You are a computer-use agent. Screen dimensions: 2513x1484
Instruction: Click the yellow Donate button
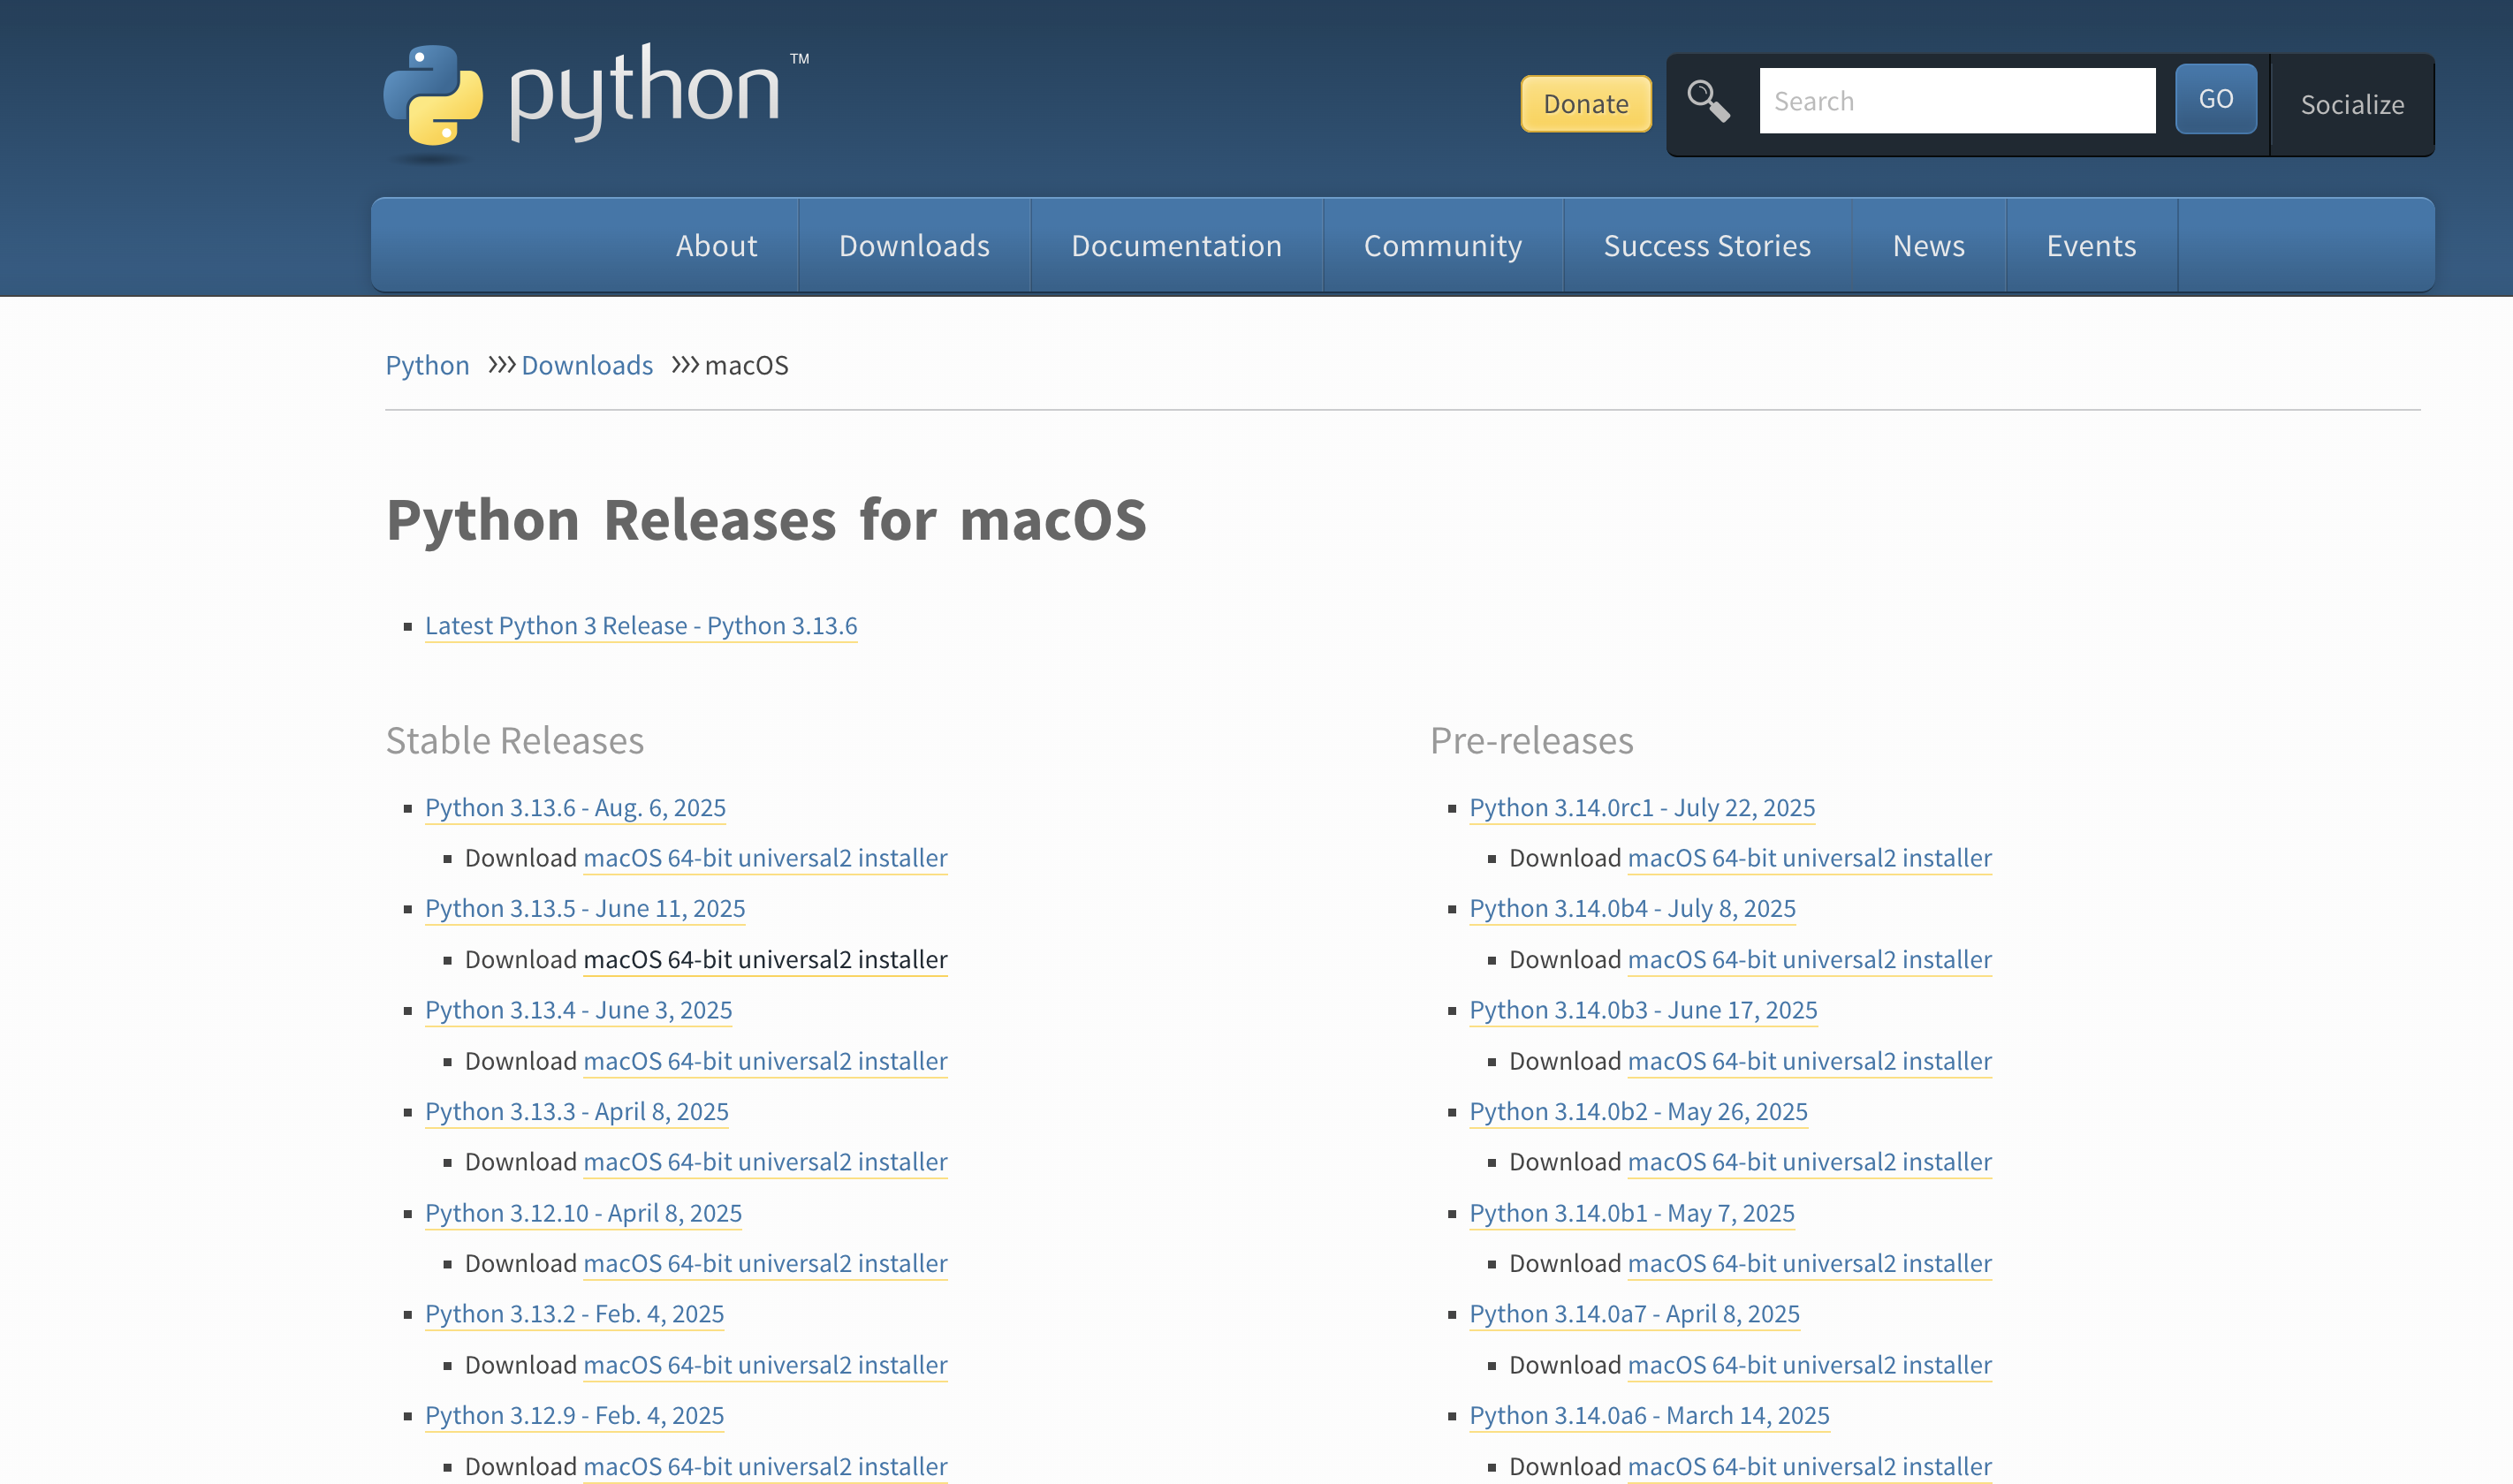tap(1586, 103)
